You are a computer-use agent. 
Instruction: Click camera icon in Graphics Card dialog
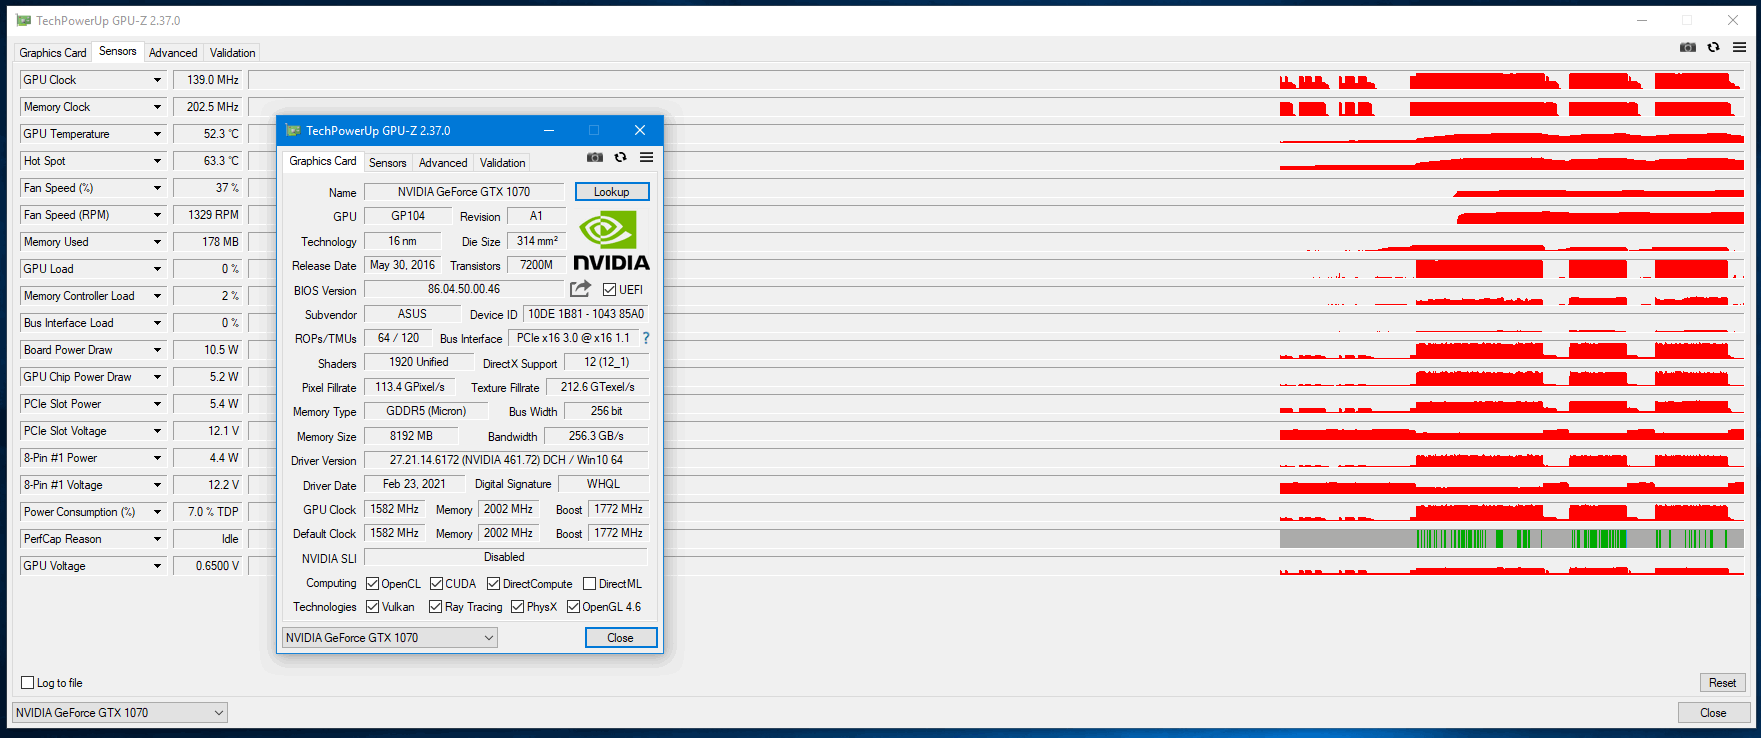tap(595, 157)
